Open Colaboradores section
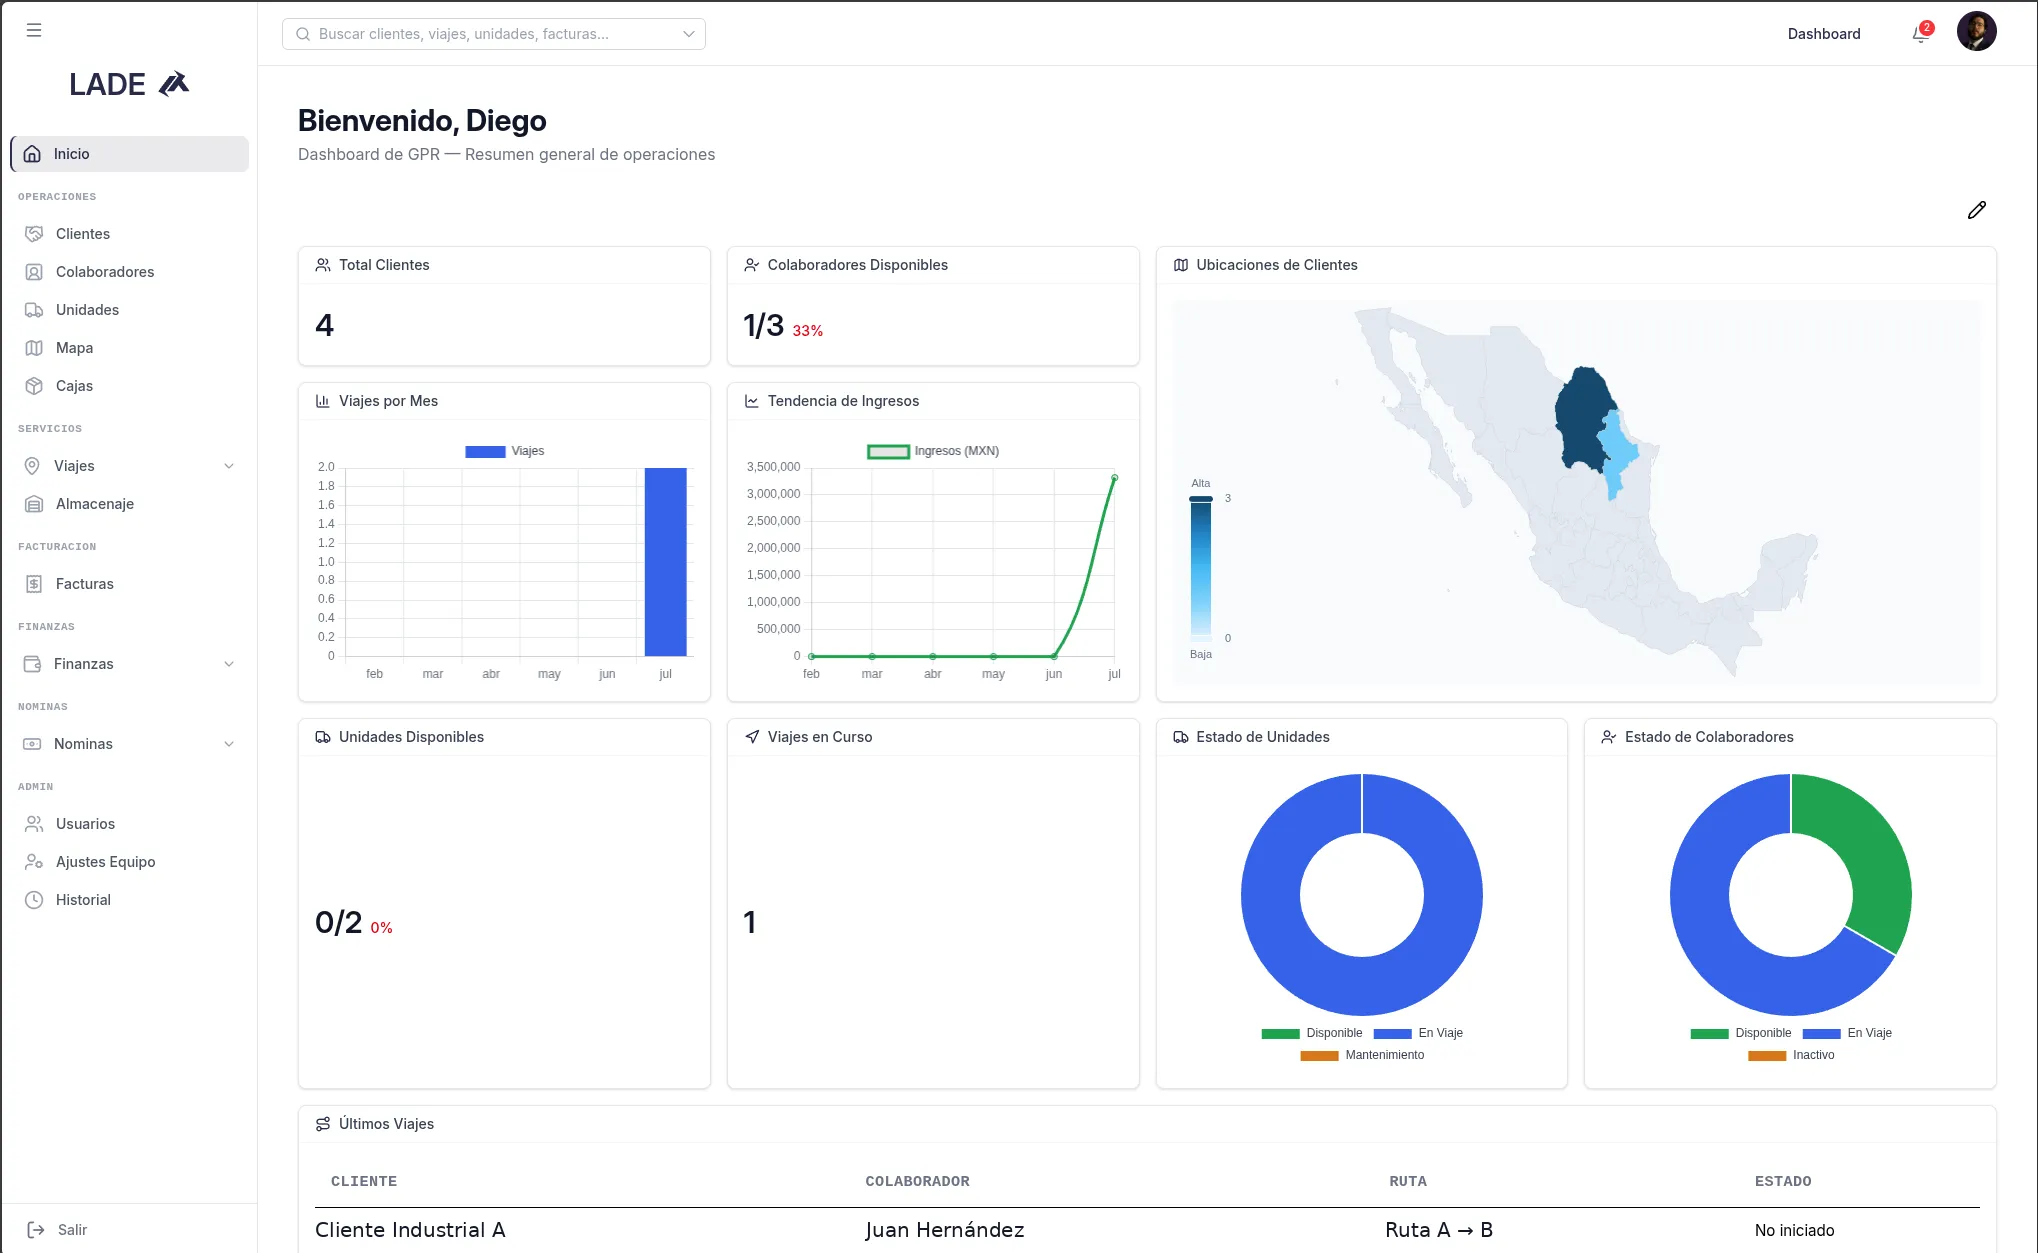Screen dimensions: 2038x1253 [x=105, y=272]
